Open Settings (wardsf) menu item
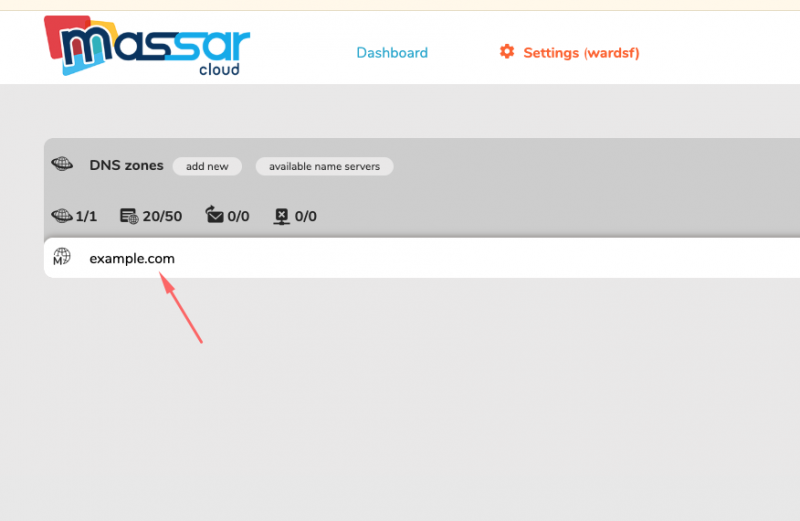This screenshot has width=800, height=521. pyautogui.click(x=581, y=53)
